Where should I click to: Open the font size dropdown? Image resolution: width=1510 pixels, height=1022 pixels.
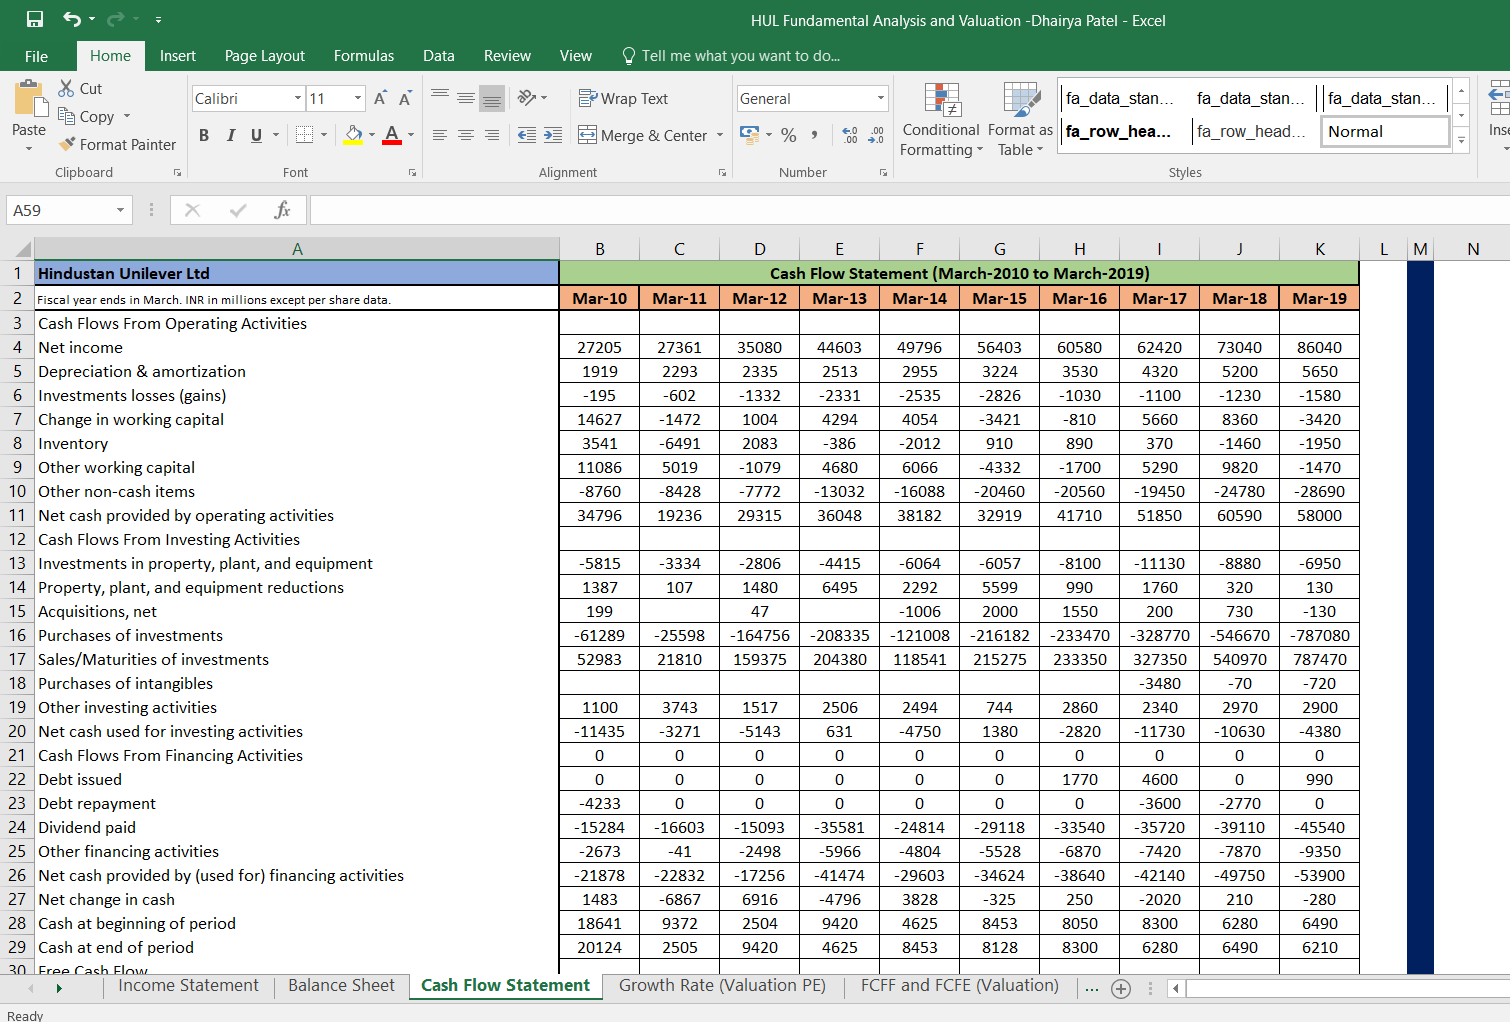coord(358,98)
